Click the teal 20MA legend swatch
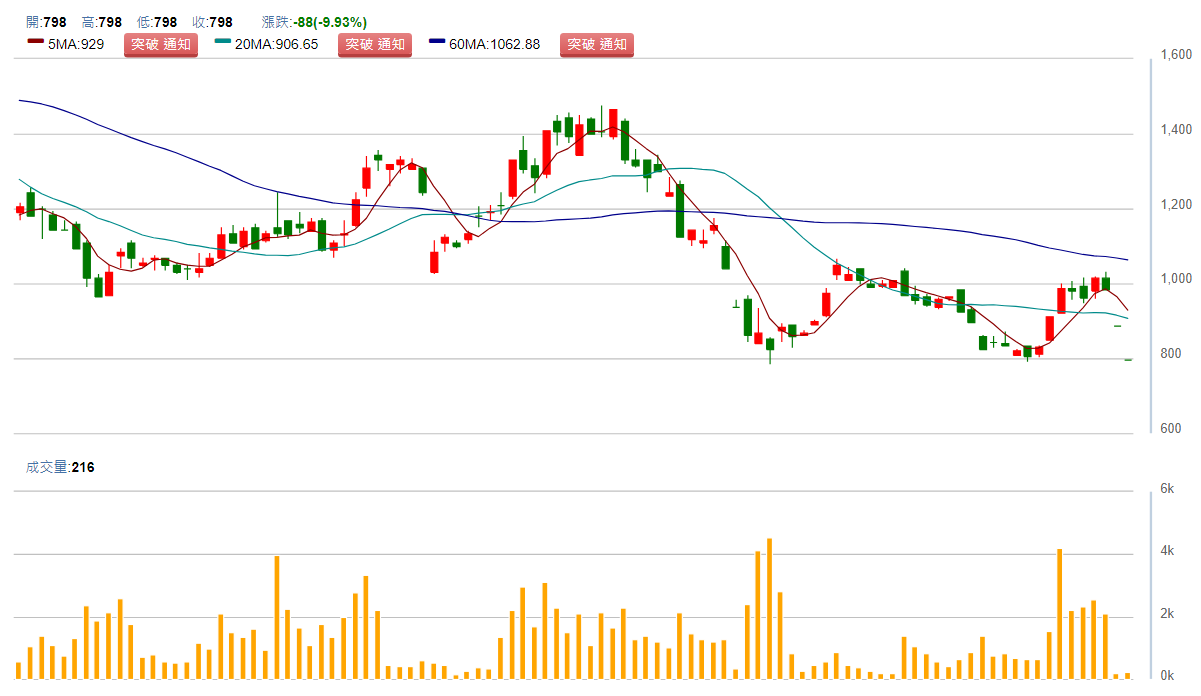The height and width of the screenshot is (696, 1201). pyautogui.click(x=222, y=44)
